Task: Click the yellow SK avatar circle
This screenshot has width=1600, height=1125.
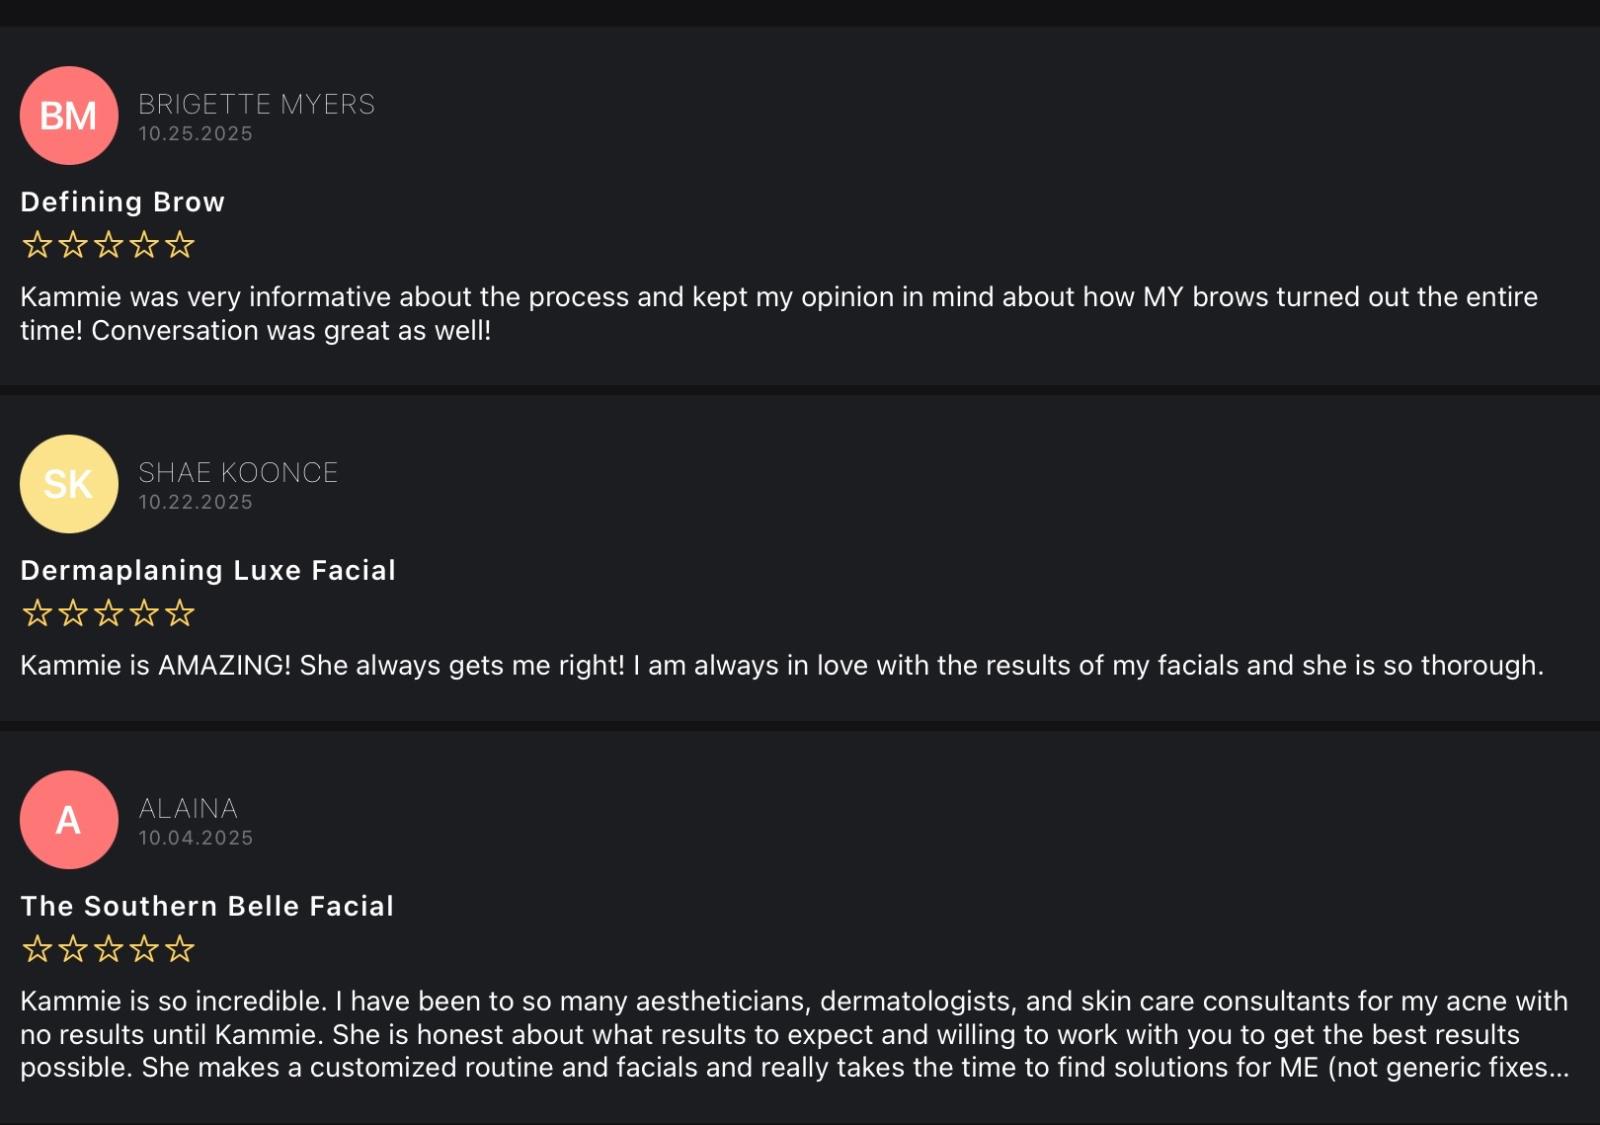Action: 69,484
